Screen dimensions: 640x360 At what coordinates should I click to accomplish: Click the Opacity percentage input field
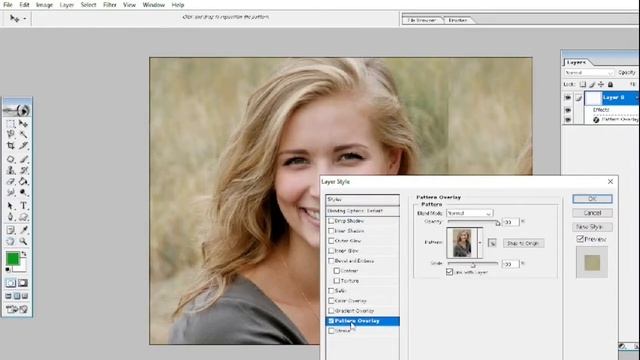[x=511, y=222]
